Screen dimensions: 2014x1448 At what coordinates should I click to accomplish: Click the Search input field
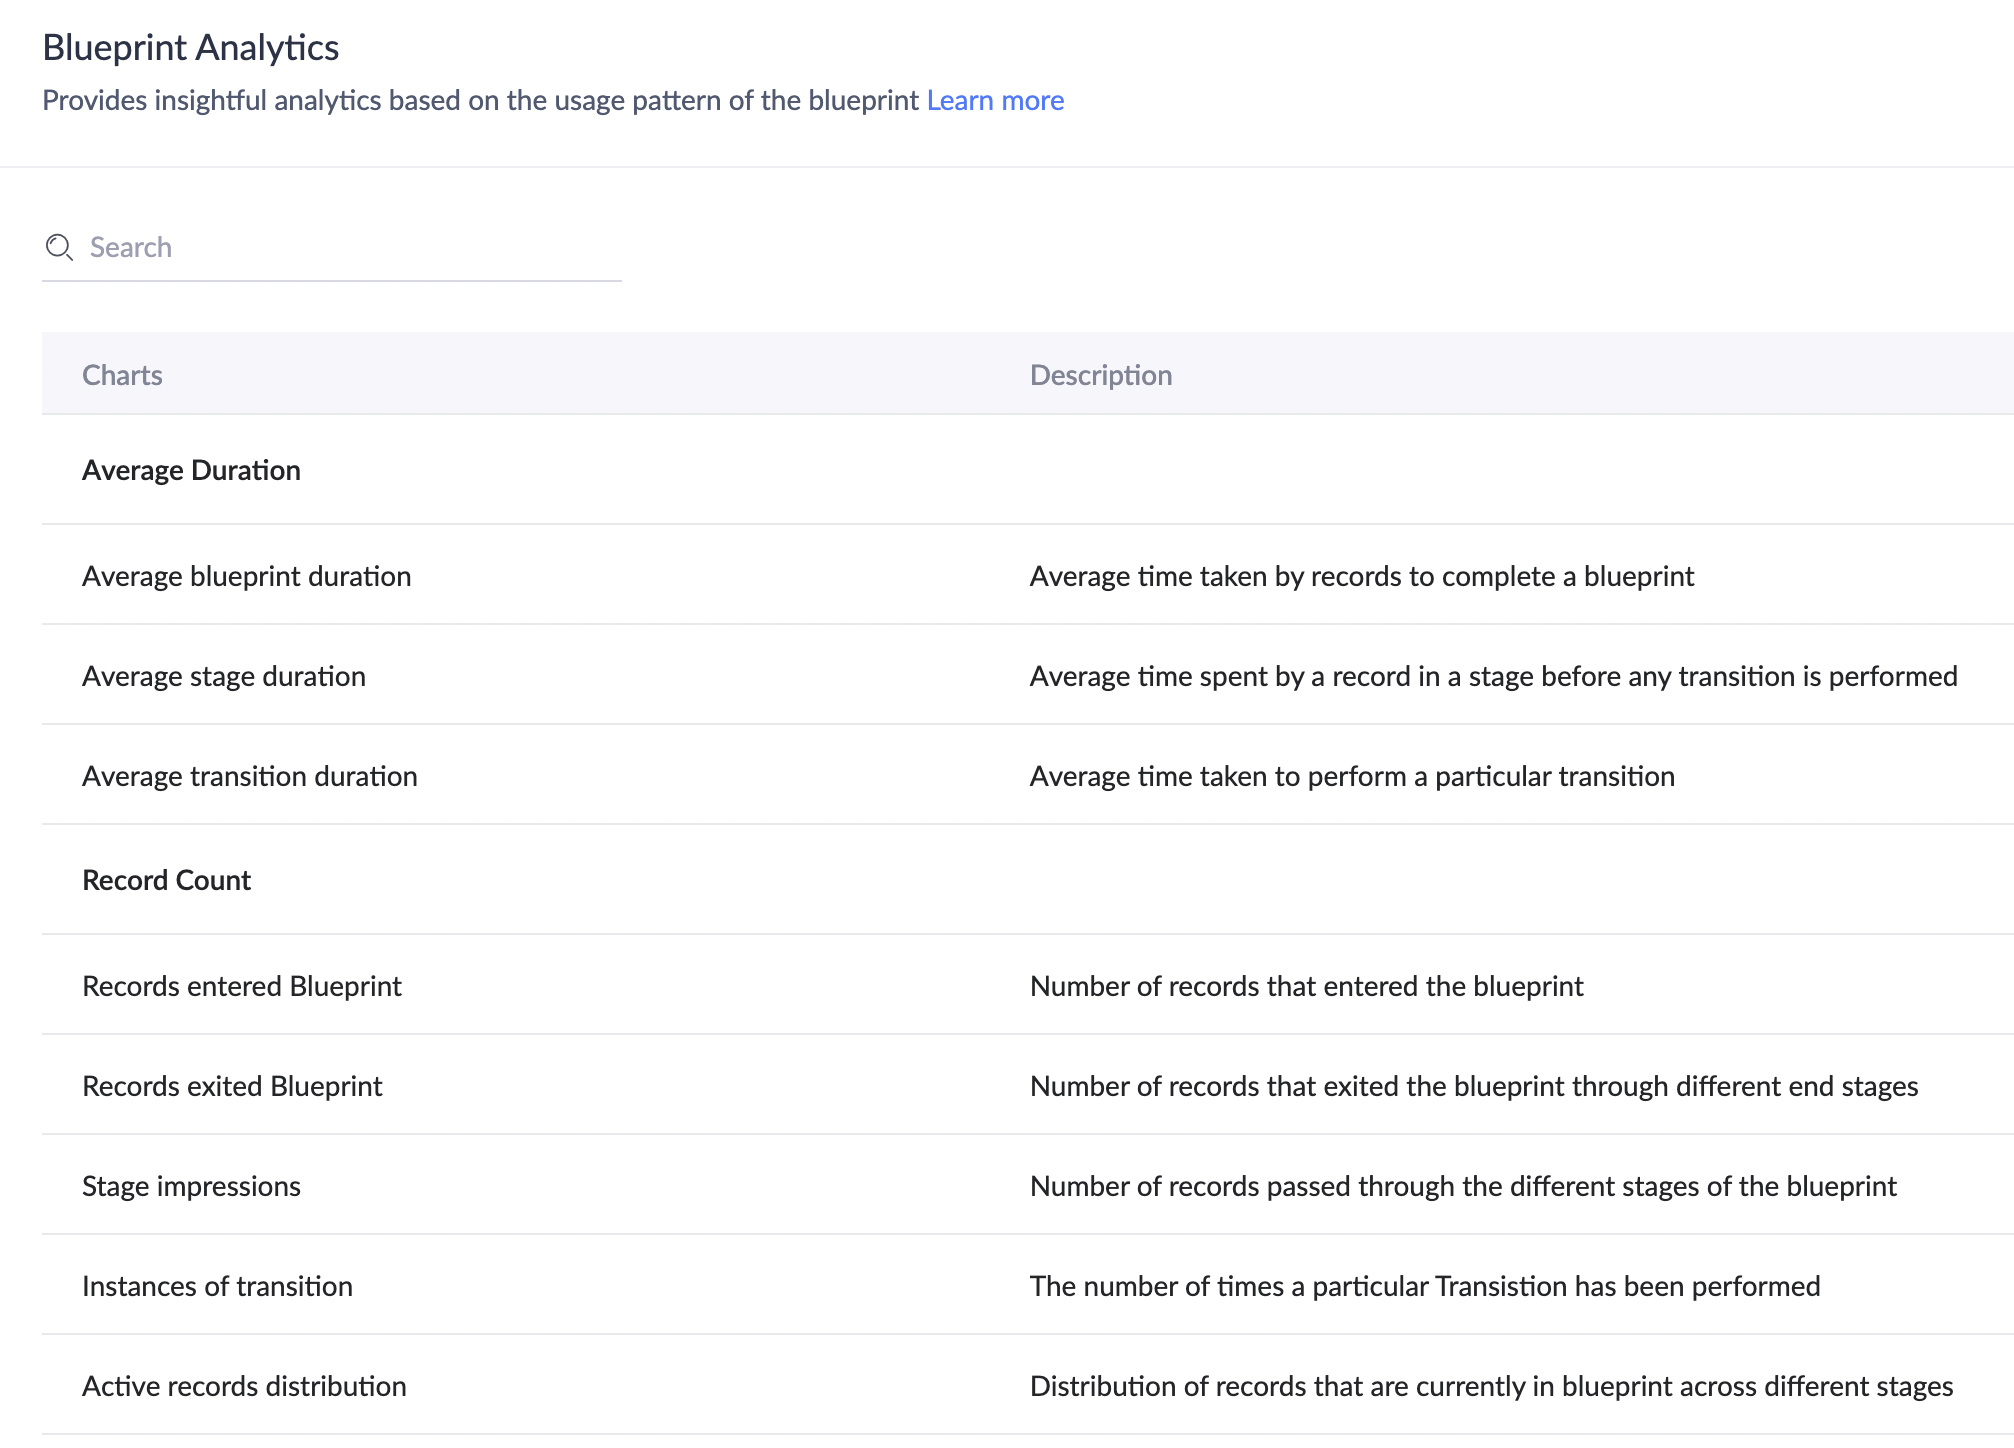(350, 247)
